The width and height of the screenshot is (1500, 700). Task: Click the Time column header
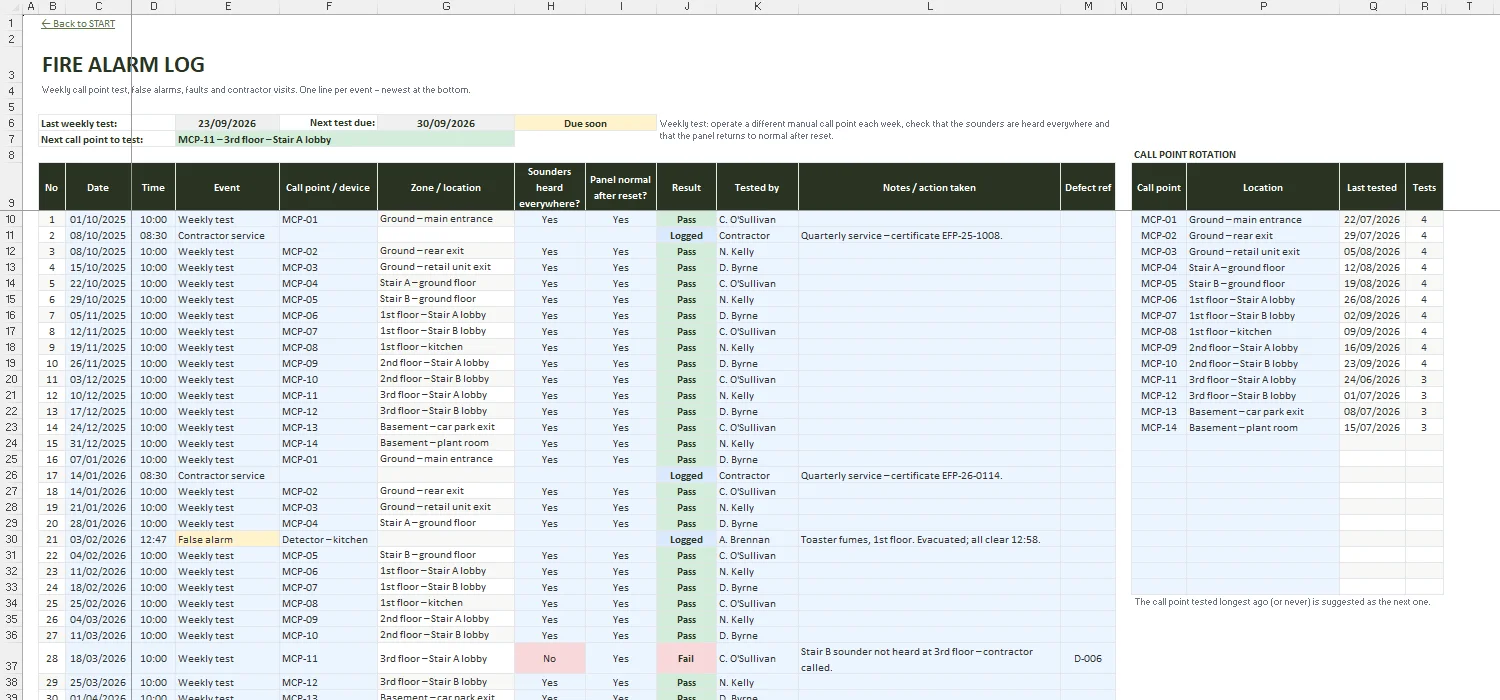153,187
